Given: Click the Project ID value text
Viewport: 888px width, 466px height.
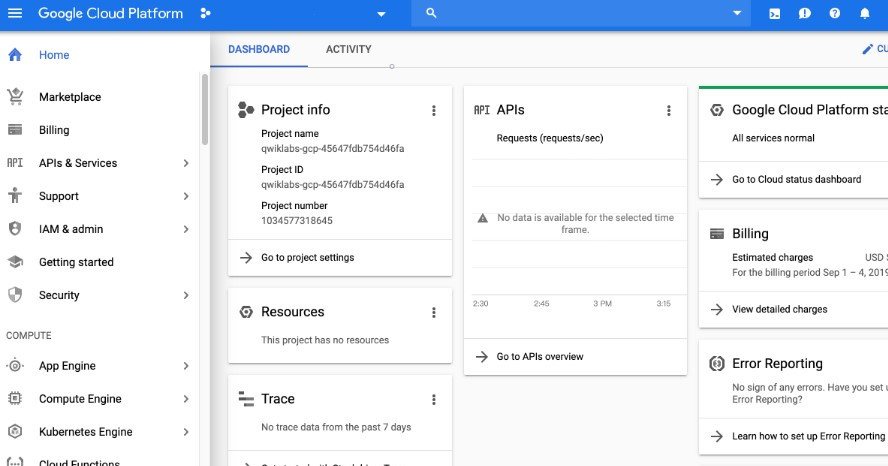Looking at the screenshot, I should [x=332, y=185].
